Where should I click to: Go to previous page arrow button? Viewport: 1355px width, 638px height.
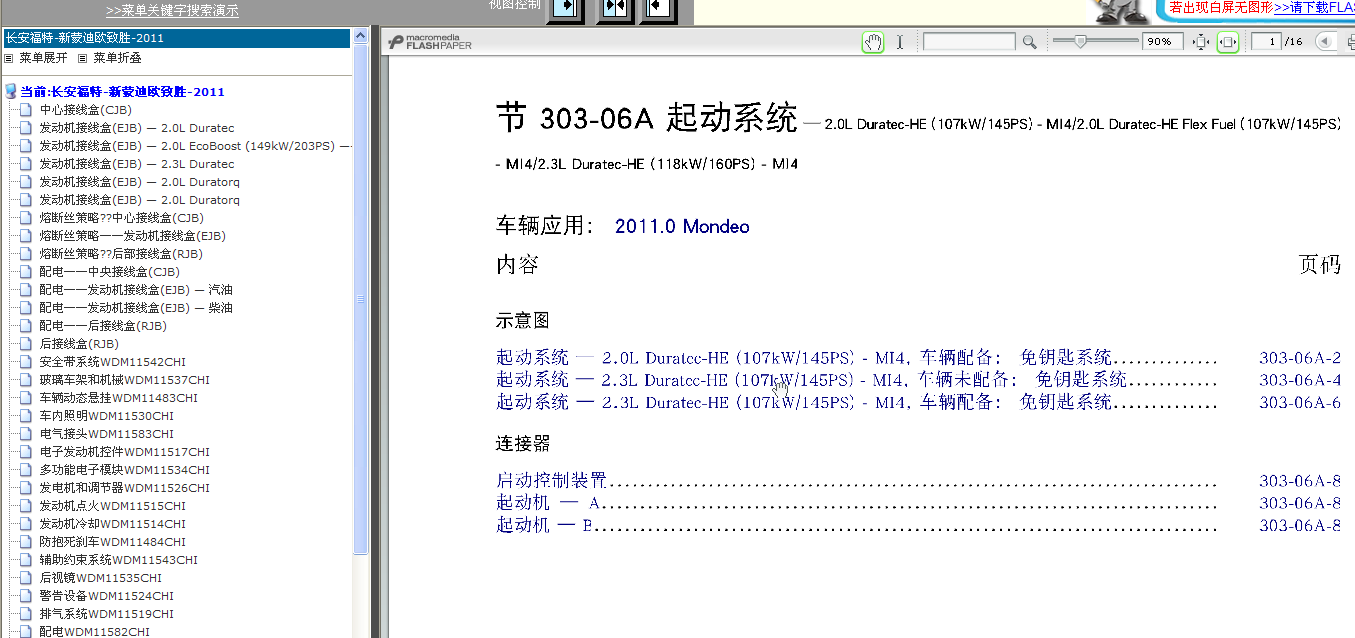pos(1325,42)
